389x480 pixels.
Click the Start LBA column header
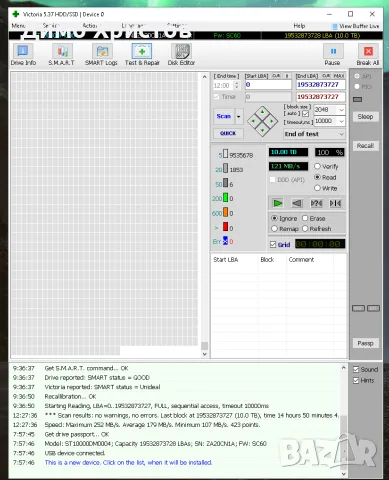click(226, 259)
